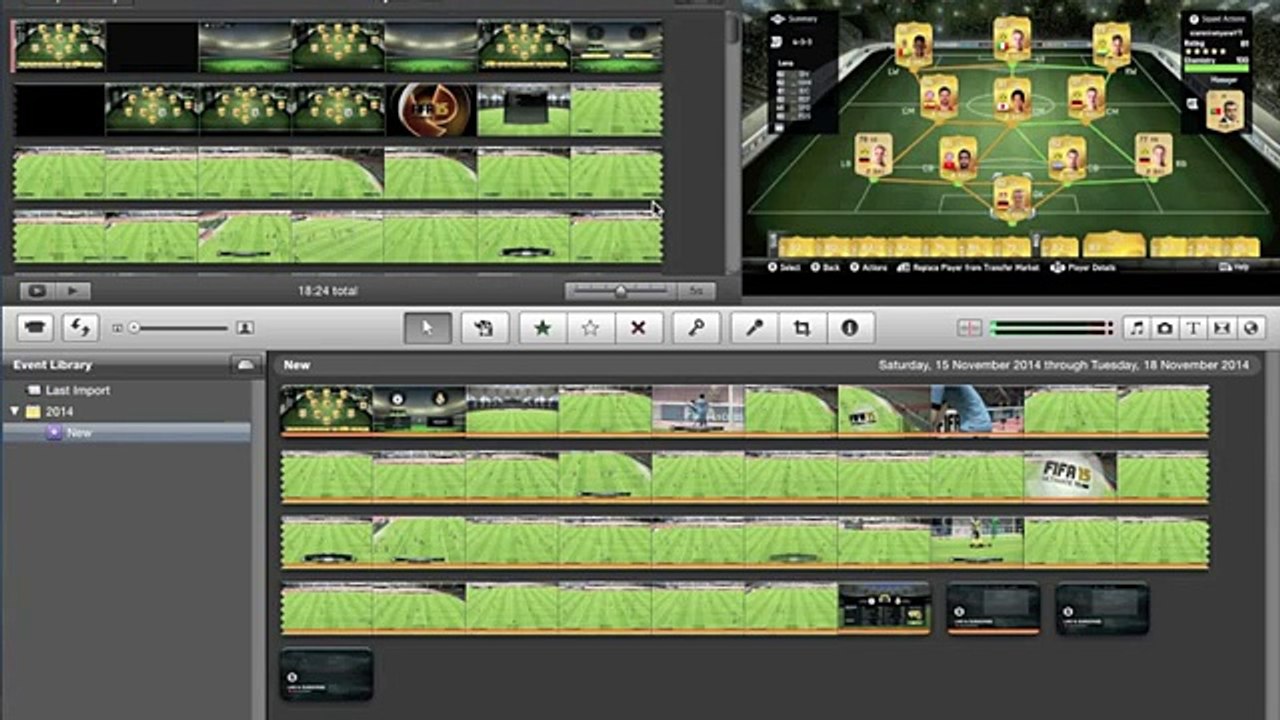The height and width of the screenshot is (720, 1280).
Task: Select the New event in the library
Action: [x=79, y=433]
